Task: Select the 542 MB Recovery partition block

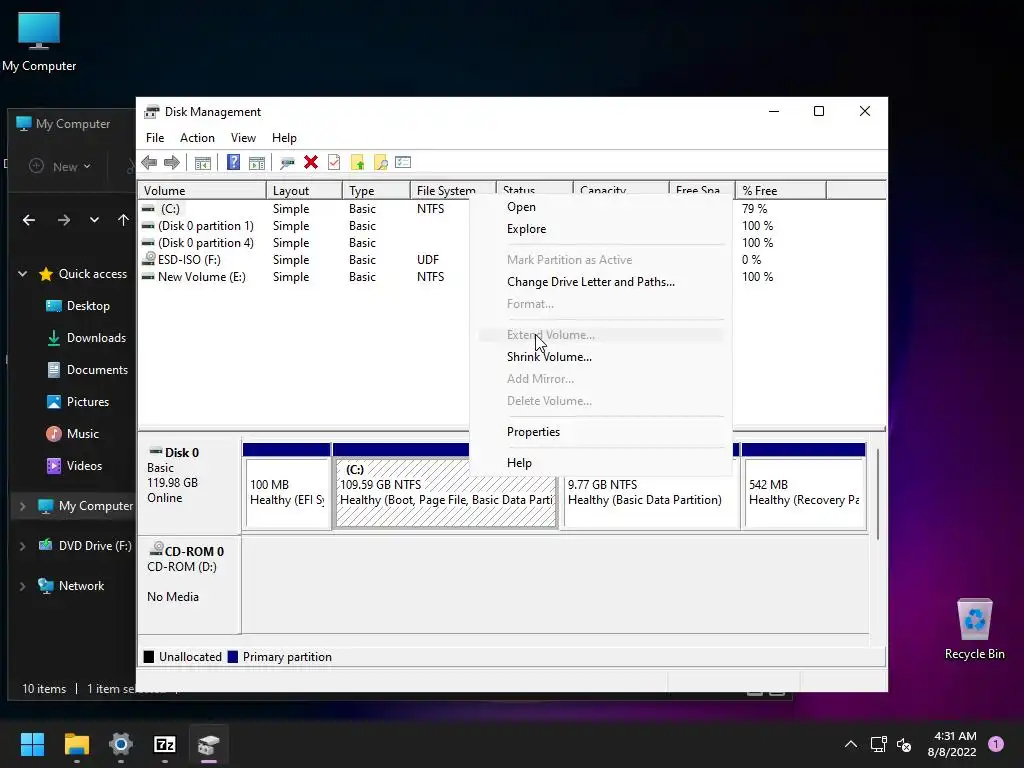Action: coord(805,493)
